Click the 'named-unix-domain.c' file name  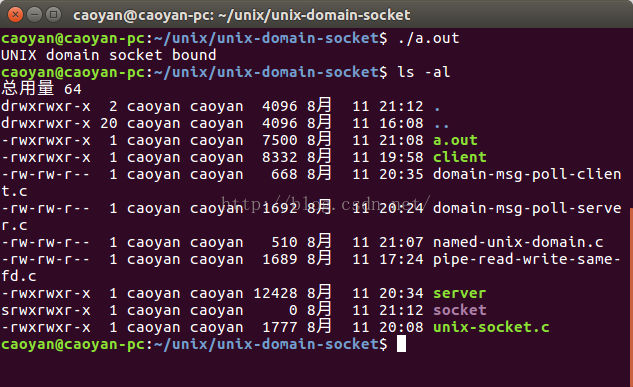518,242
